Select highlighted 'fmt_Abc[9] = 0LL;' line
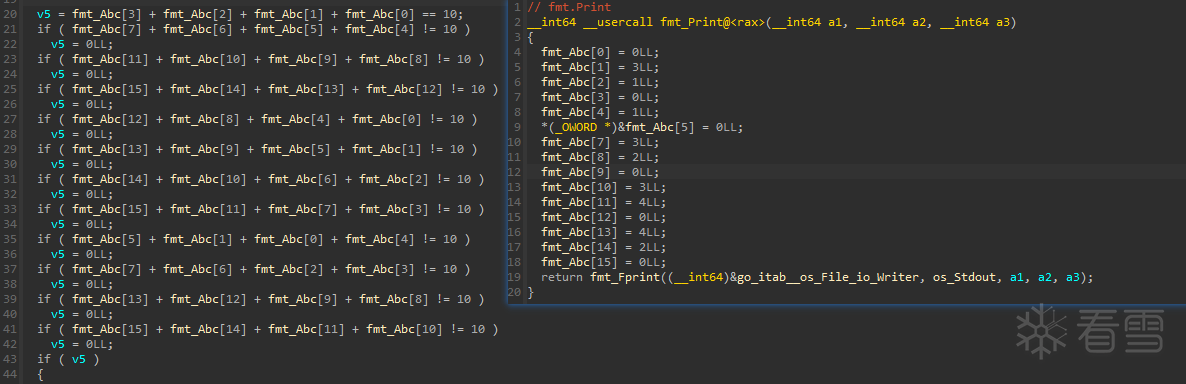 [x=600, y=172]
